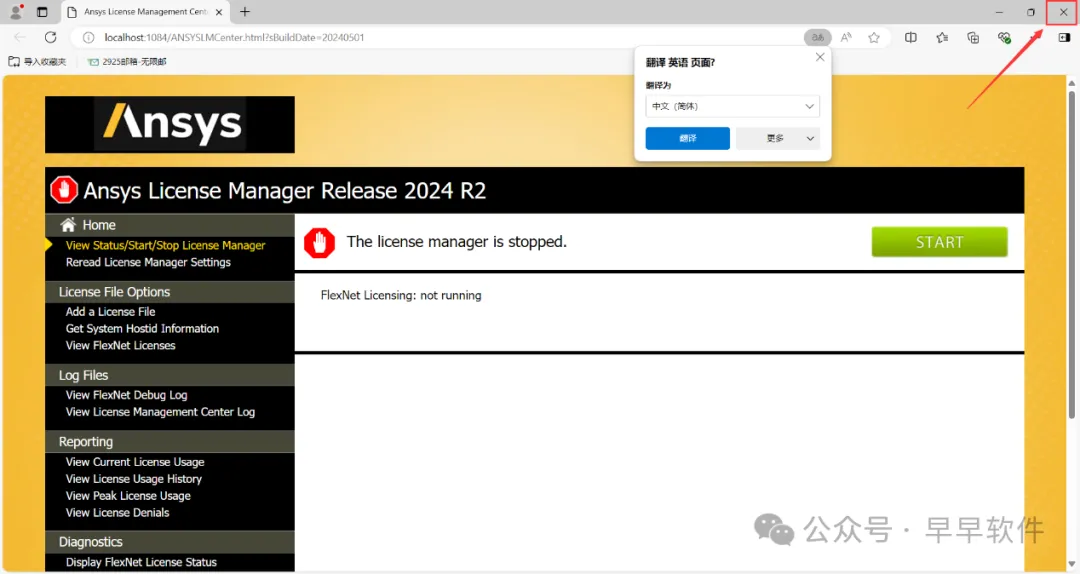Click the Home house icon

tap(68, 225)
